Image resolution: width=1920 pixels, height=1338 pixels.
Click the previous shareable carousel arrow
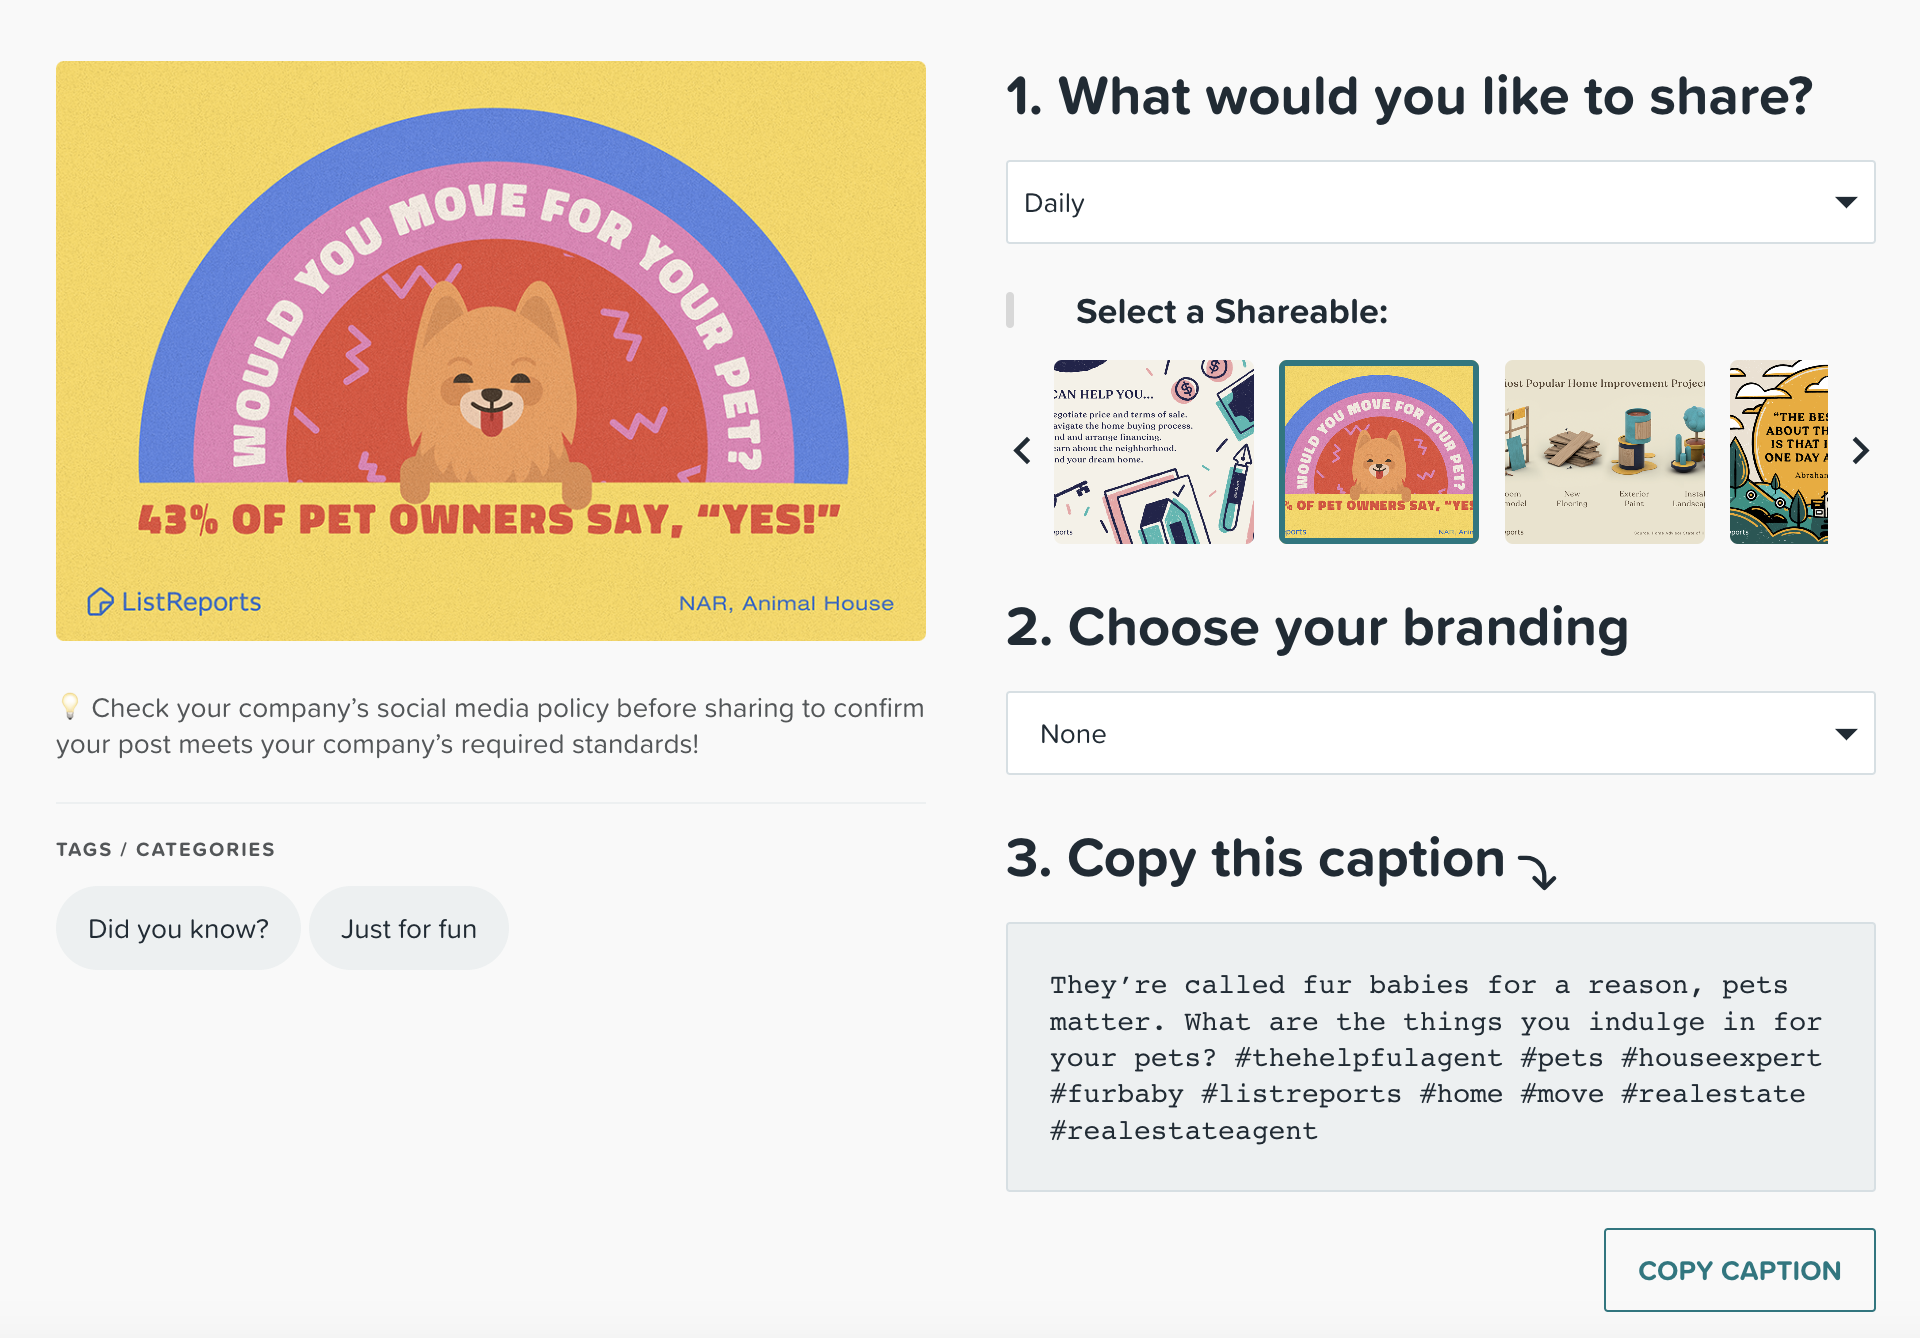[x=1022, y=451]
